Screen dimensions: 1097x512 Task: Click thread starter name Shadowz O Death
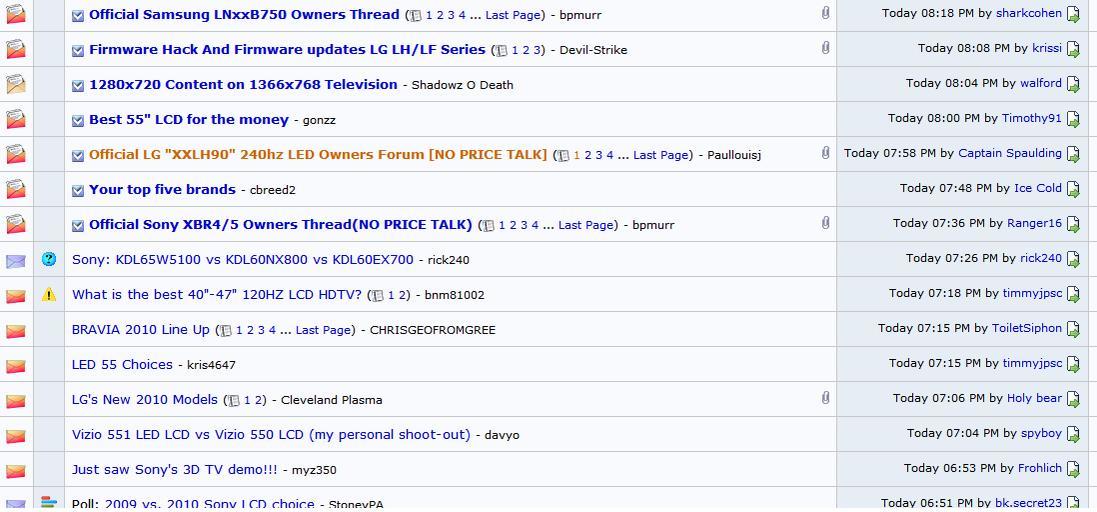coord(462,85)
